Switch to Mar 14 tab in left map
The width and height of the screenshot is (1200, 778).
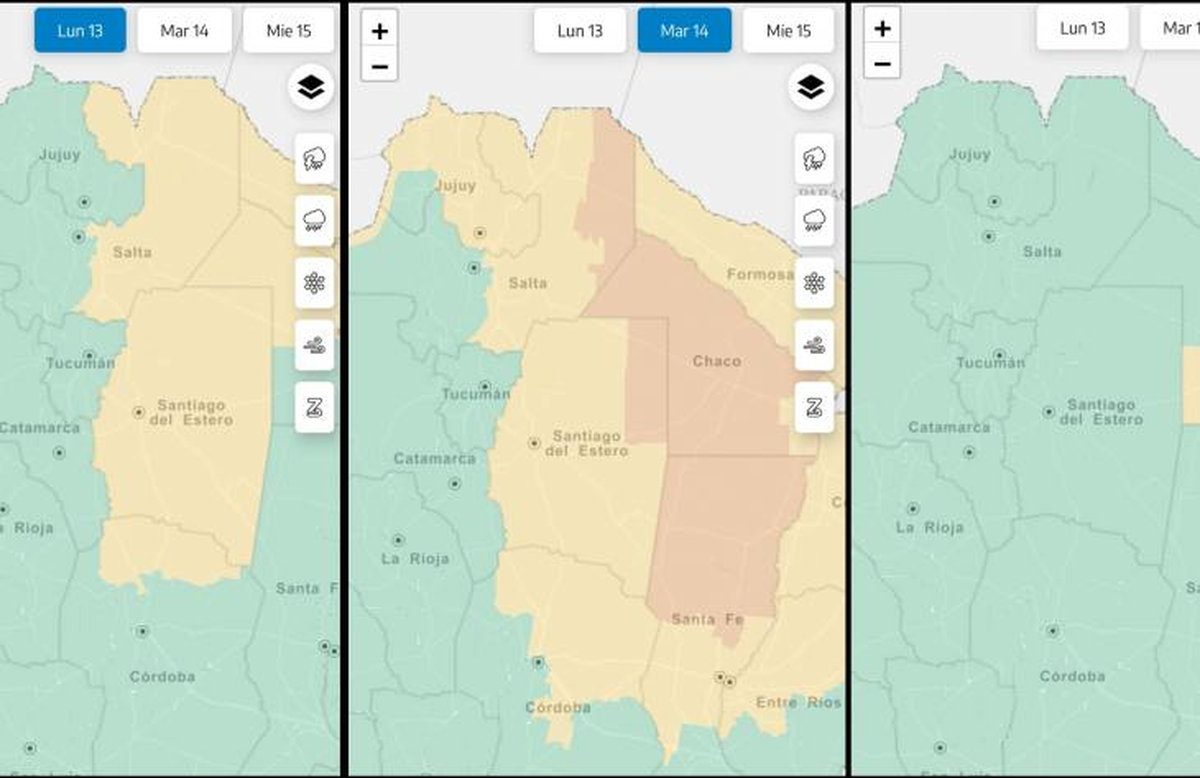(x=184, y=31)
